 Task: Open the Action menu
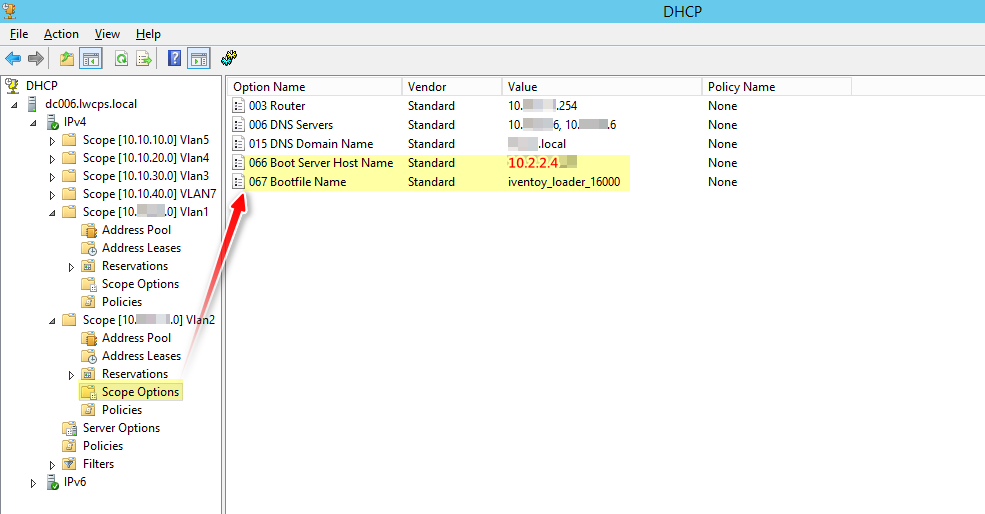click(x=61, y=34)
